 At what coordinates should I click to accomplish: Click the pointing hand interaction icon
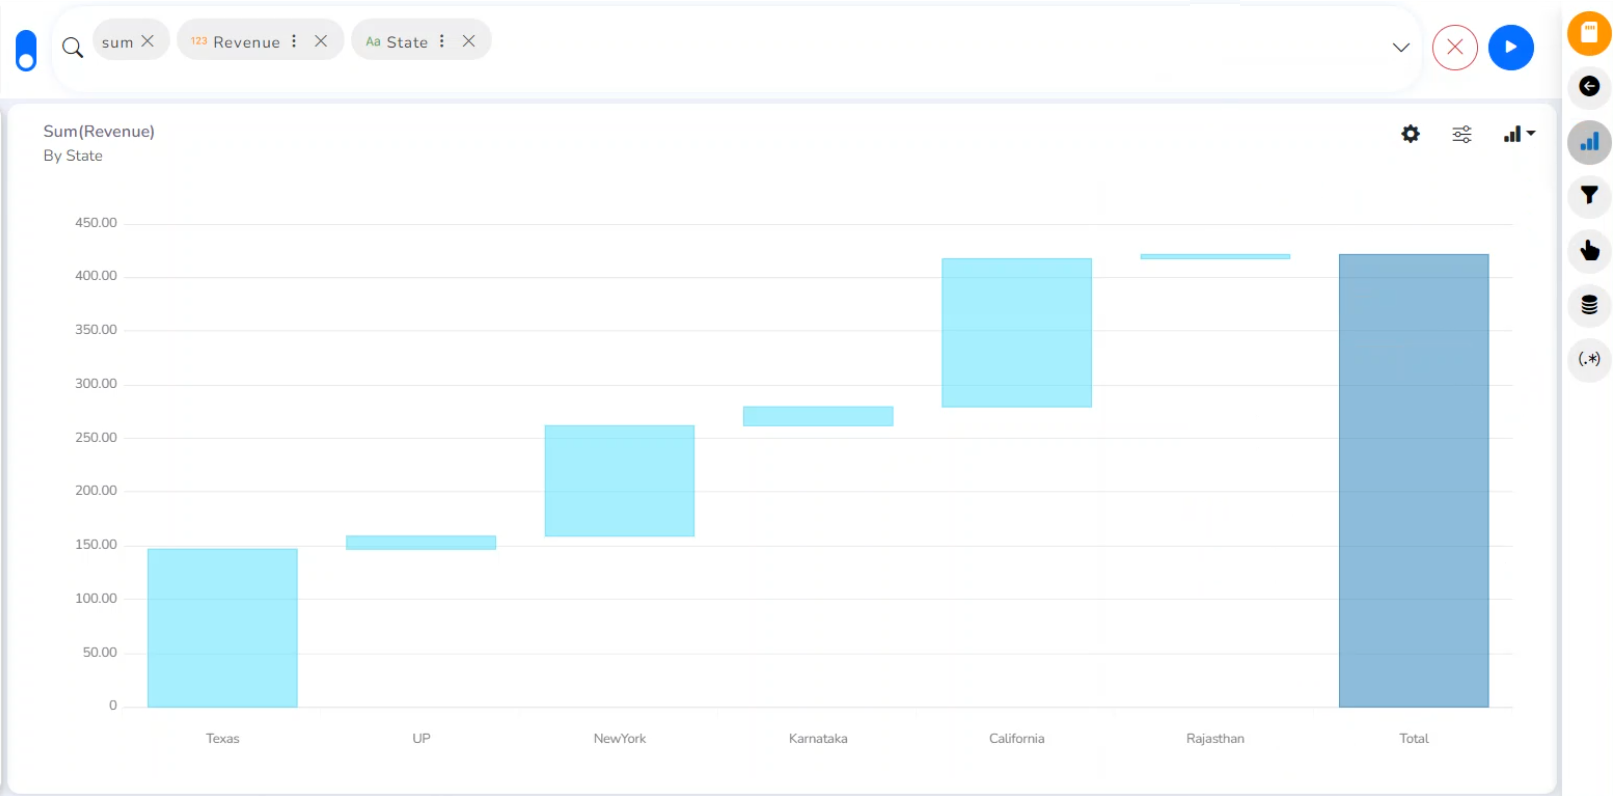(1588, 250)
